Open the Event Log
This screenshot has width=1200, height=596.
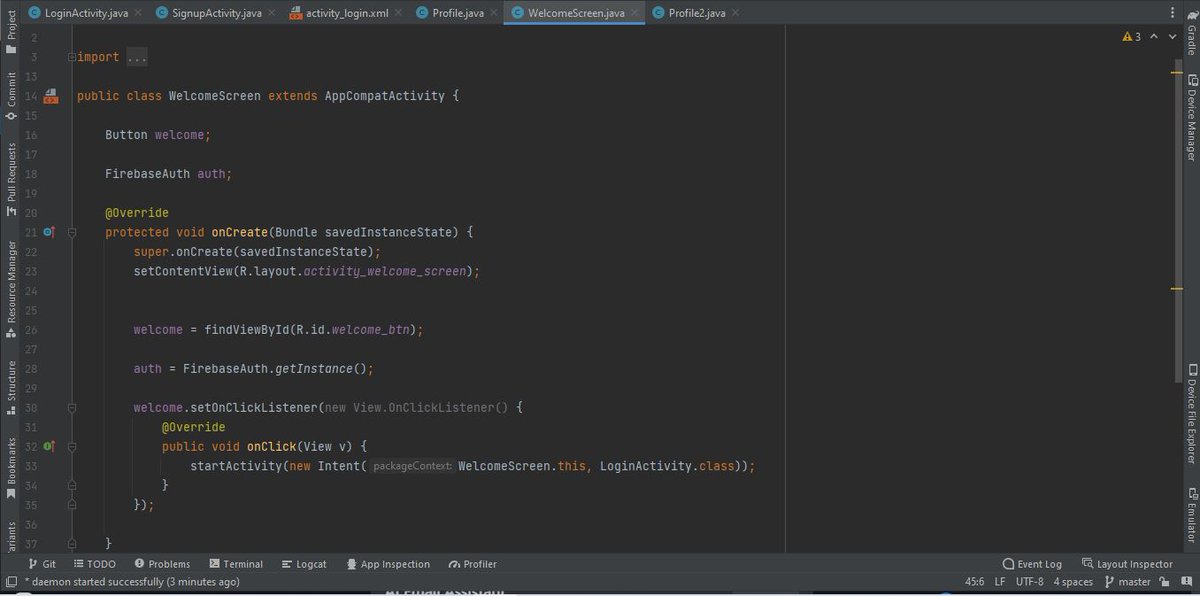1033,564
